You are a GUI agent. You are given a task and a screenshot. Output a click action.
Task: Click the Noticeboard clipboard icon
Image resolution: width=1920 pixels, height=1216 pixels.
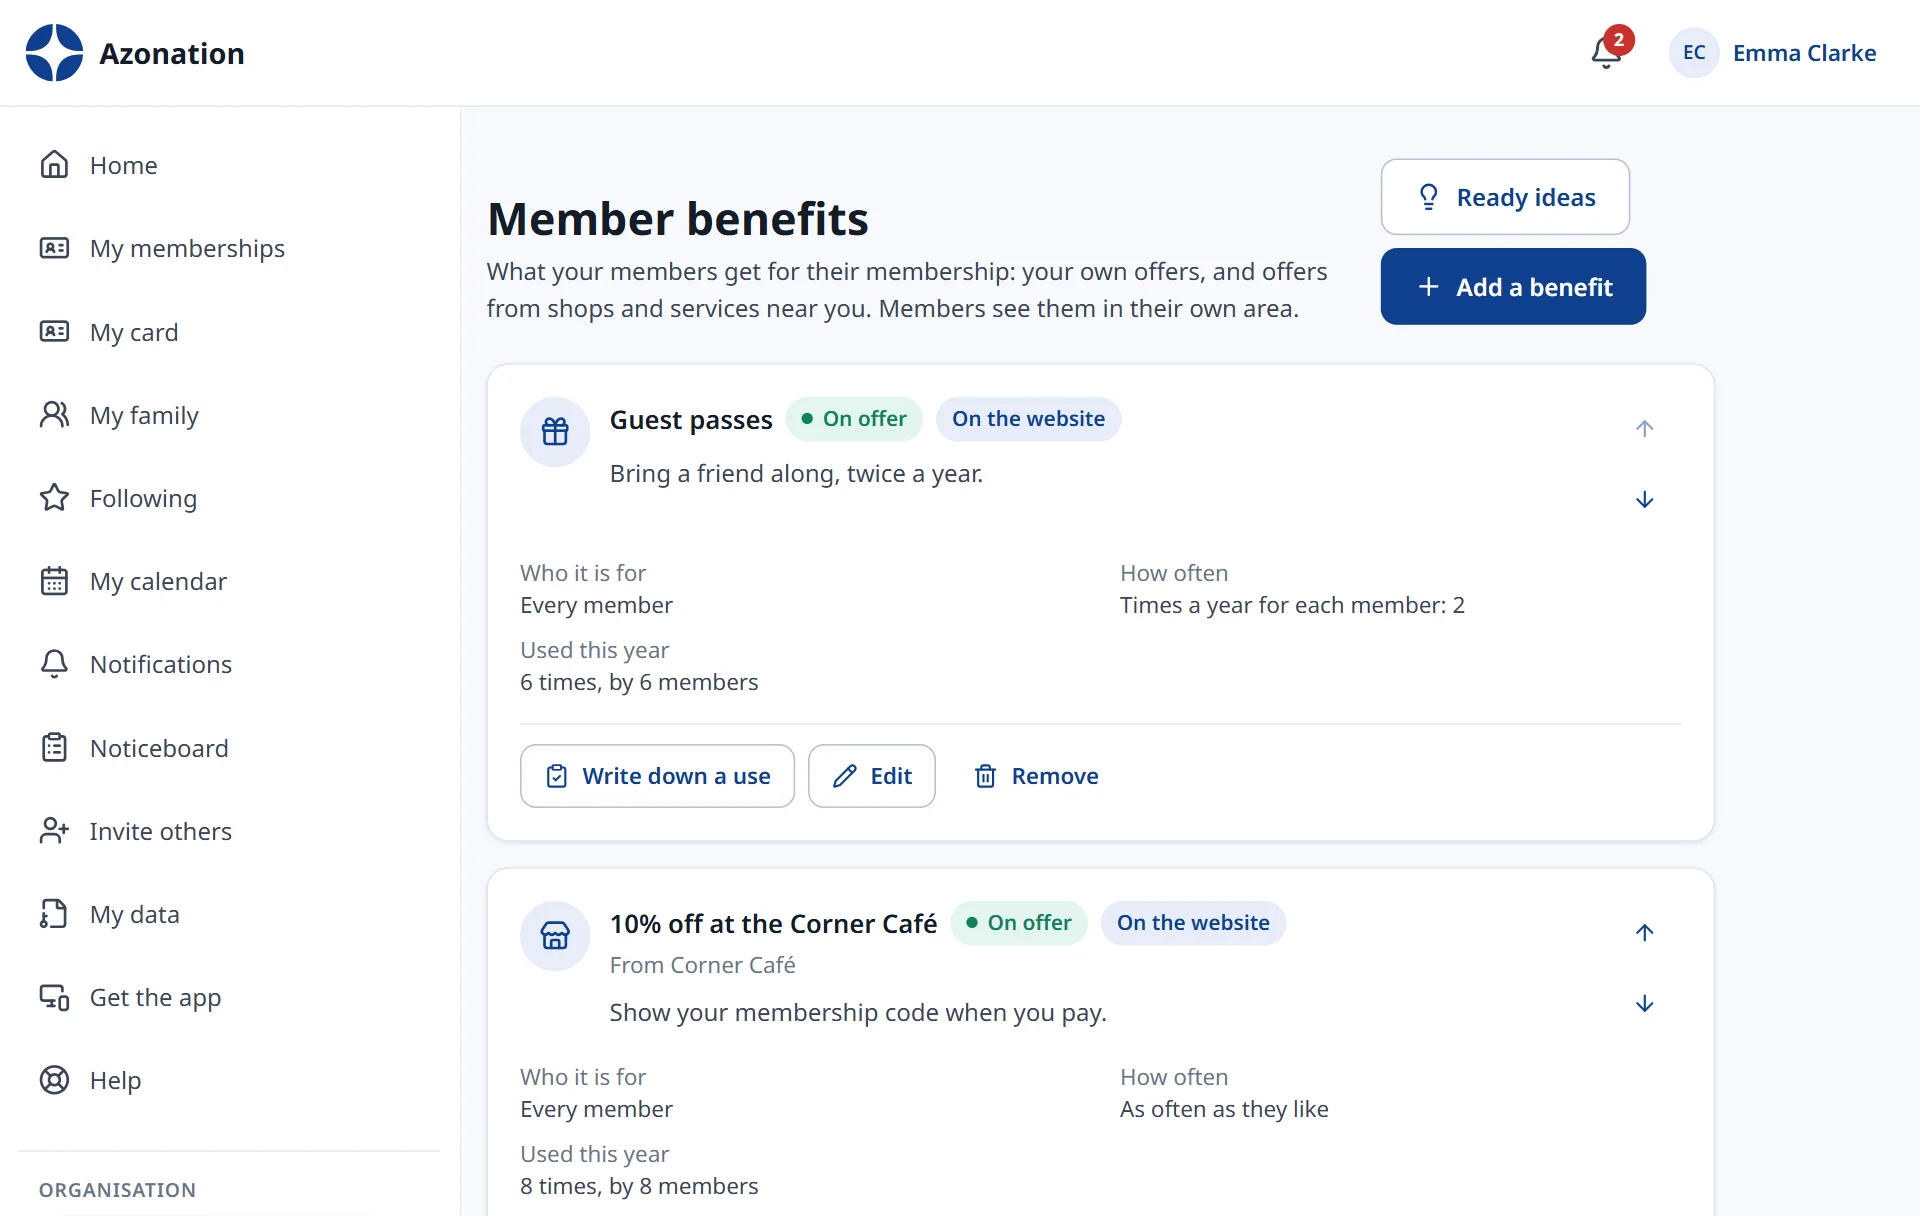pos(54,748)
